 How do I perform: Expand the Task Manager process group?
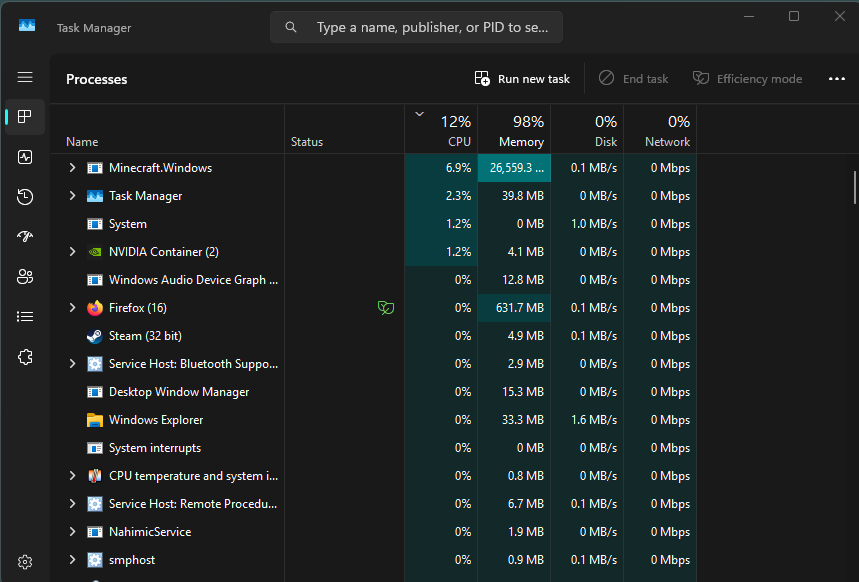[x=72, y=196]
